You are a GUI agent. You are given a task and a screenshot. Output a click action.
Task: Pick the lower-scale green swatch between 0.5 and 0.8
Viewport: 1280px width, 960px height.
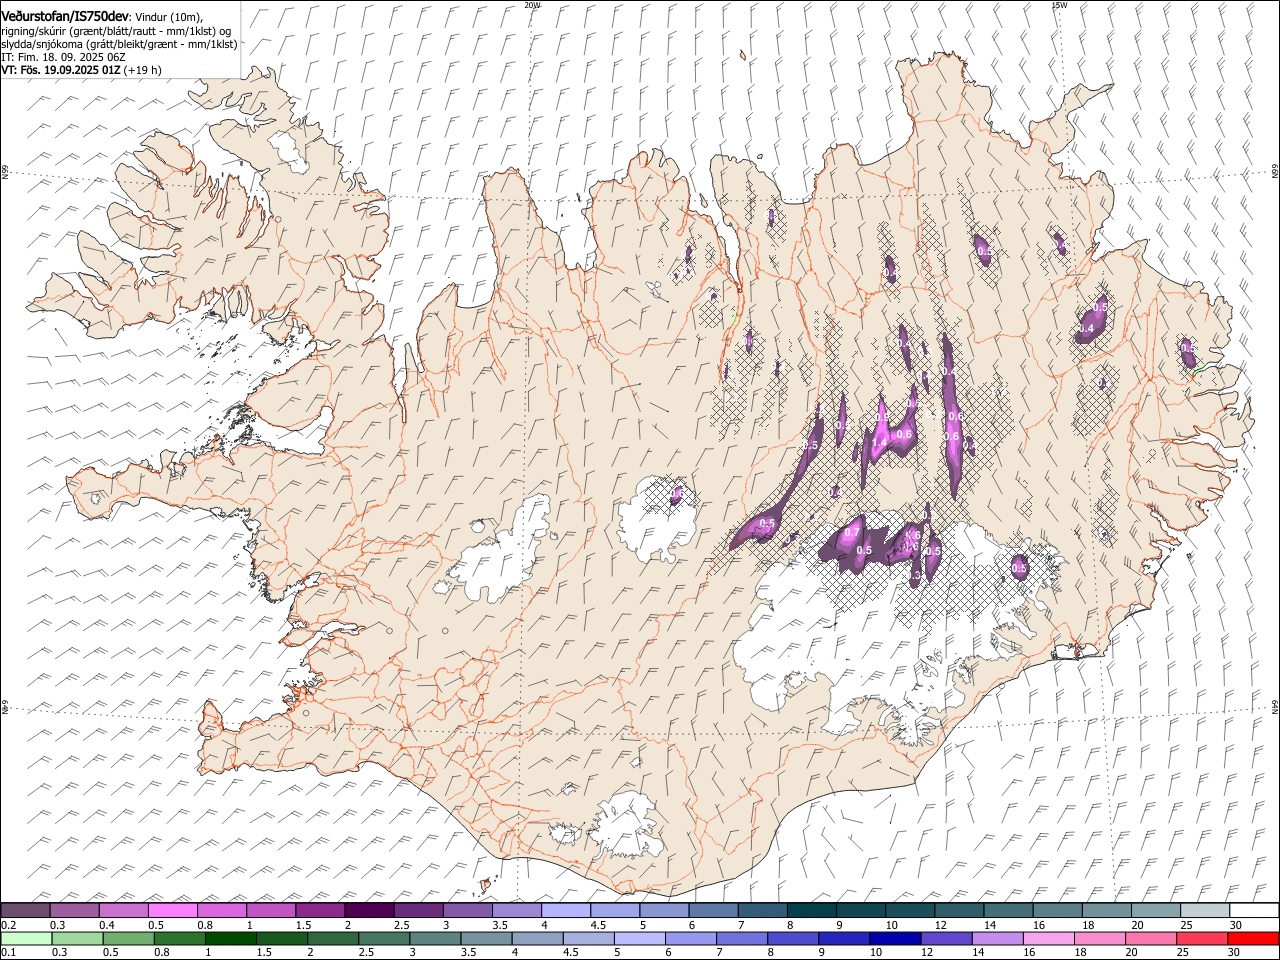point(128,938)
